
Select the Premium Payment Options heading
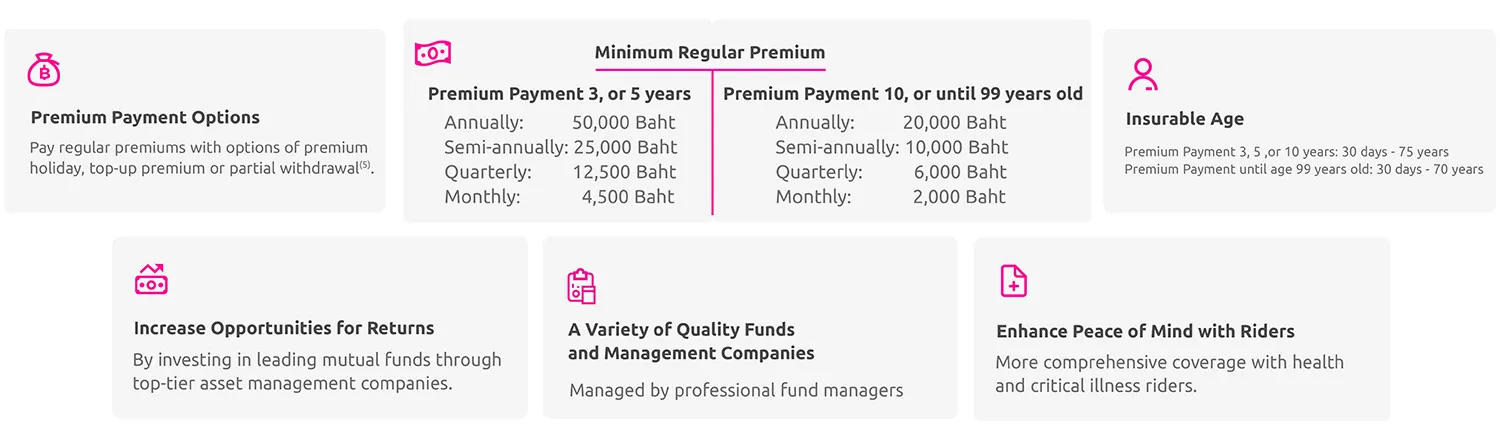point(145,117)
